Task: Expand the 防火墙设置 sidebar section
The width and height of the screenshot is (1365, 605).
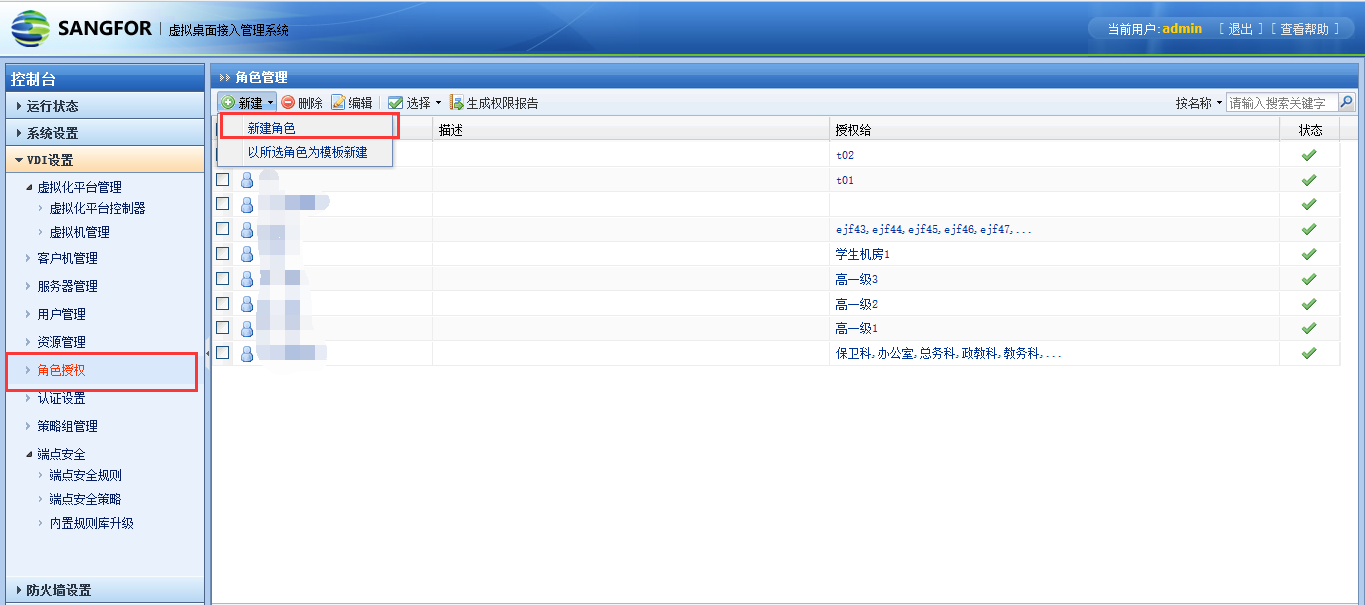Action: pos(104,590)
